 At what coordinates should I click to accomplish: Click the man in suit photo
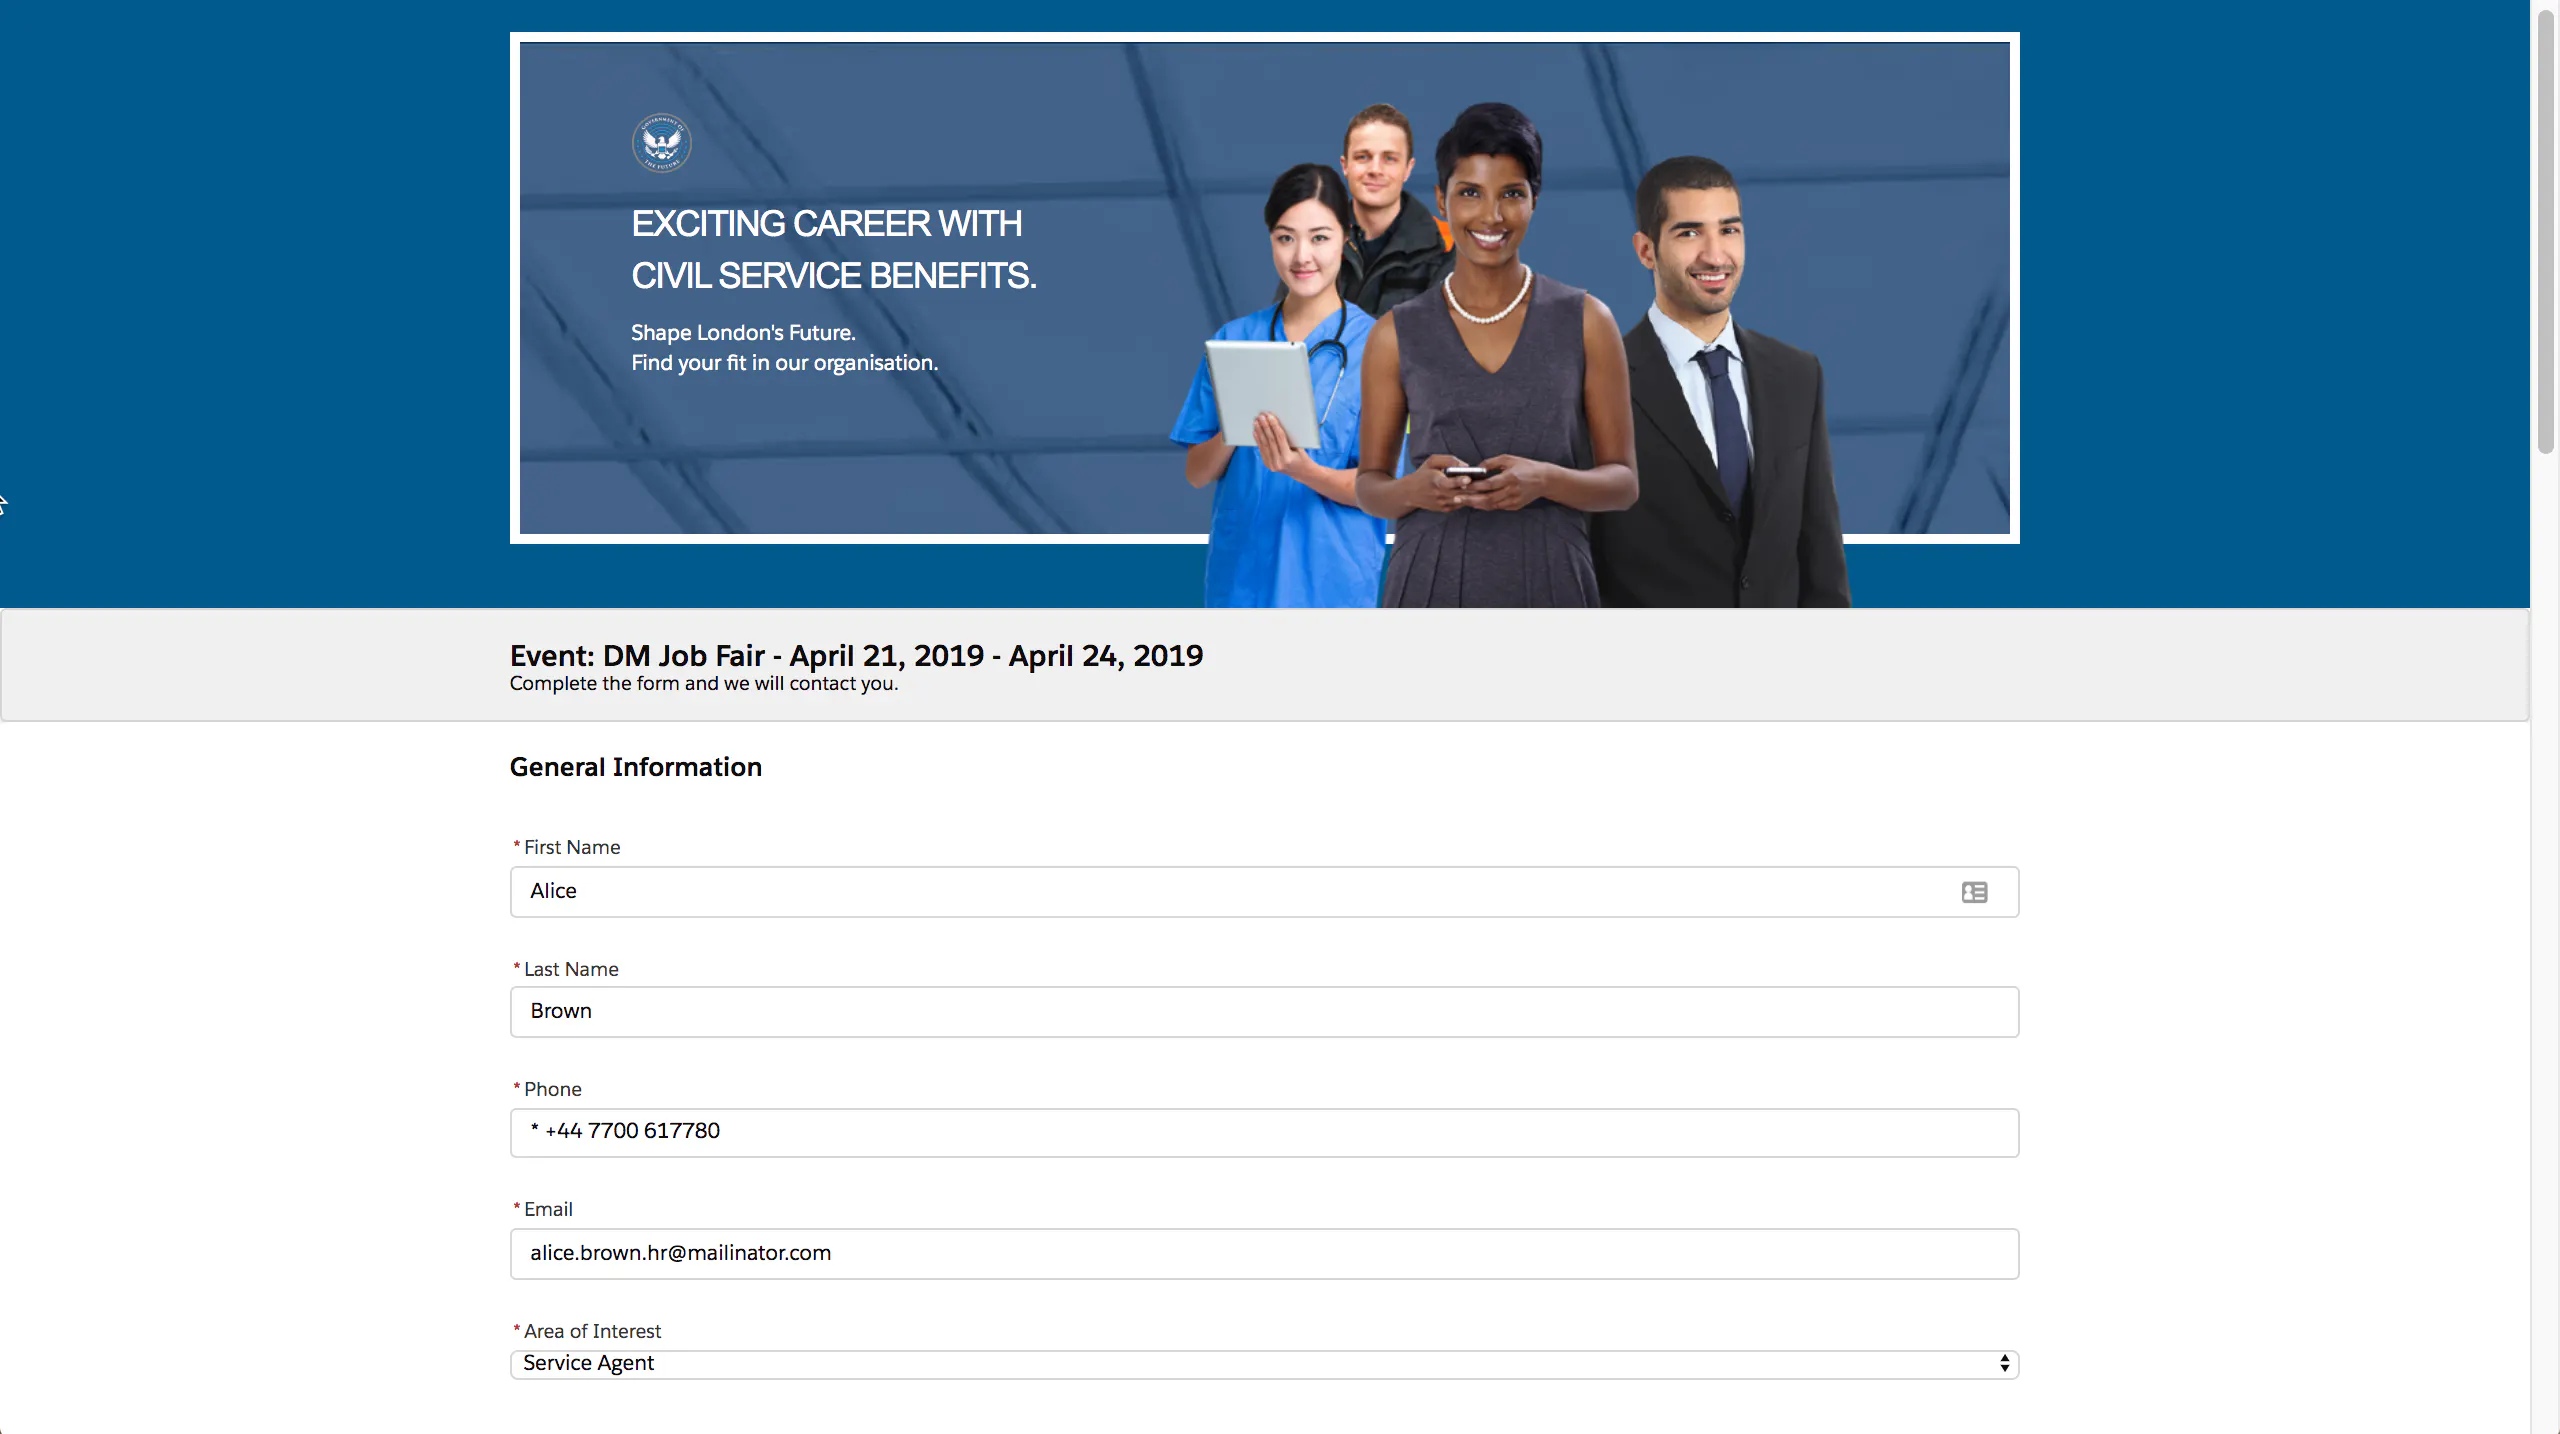1720,400
